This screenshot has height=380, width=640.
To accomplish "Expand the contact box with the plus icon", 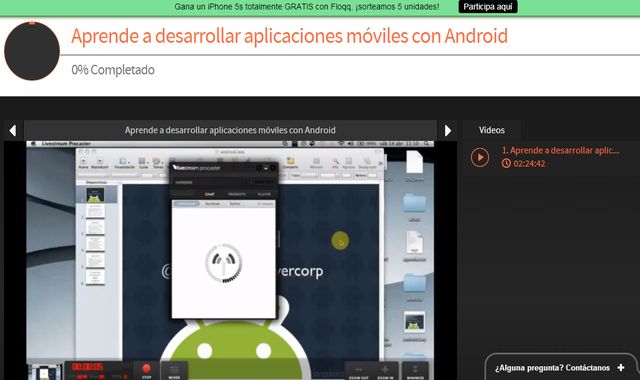I will (621, 368).
